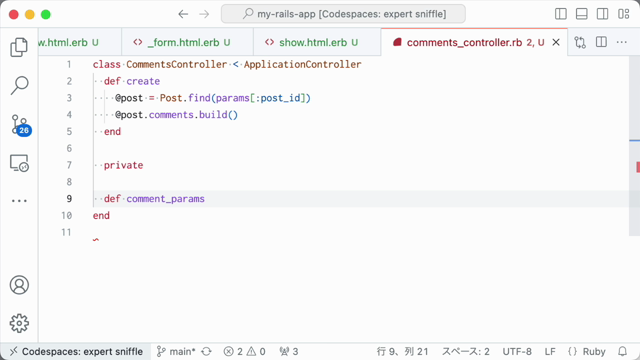Open the Customize Layout menu
640x360 pixels.
click(623, 14)
